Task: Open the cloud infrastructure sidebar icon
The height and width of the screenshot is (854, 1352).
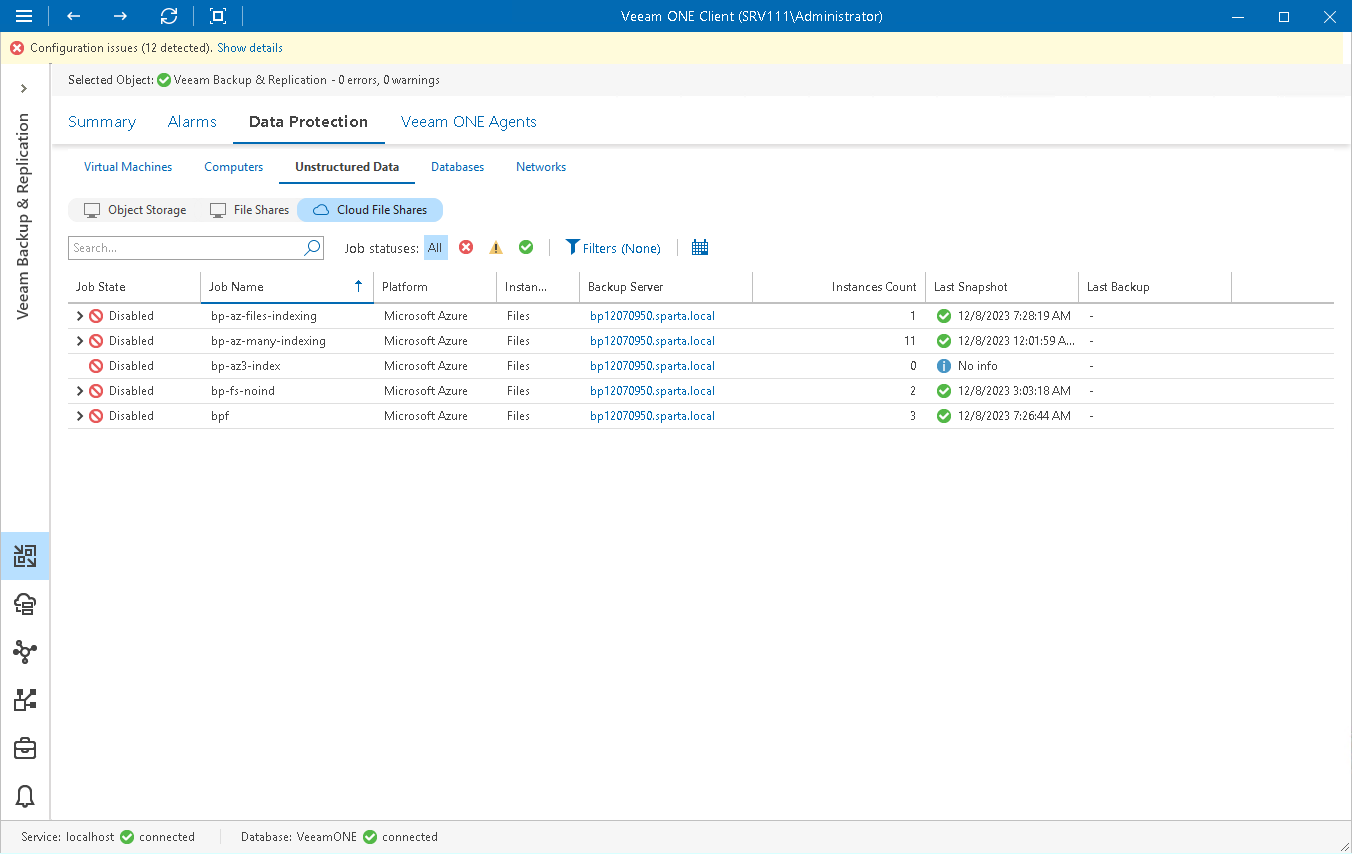Action: point(25,604)
